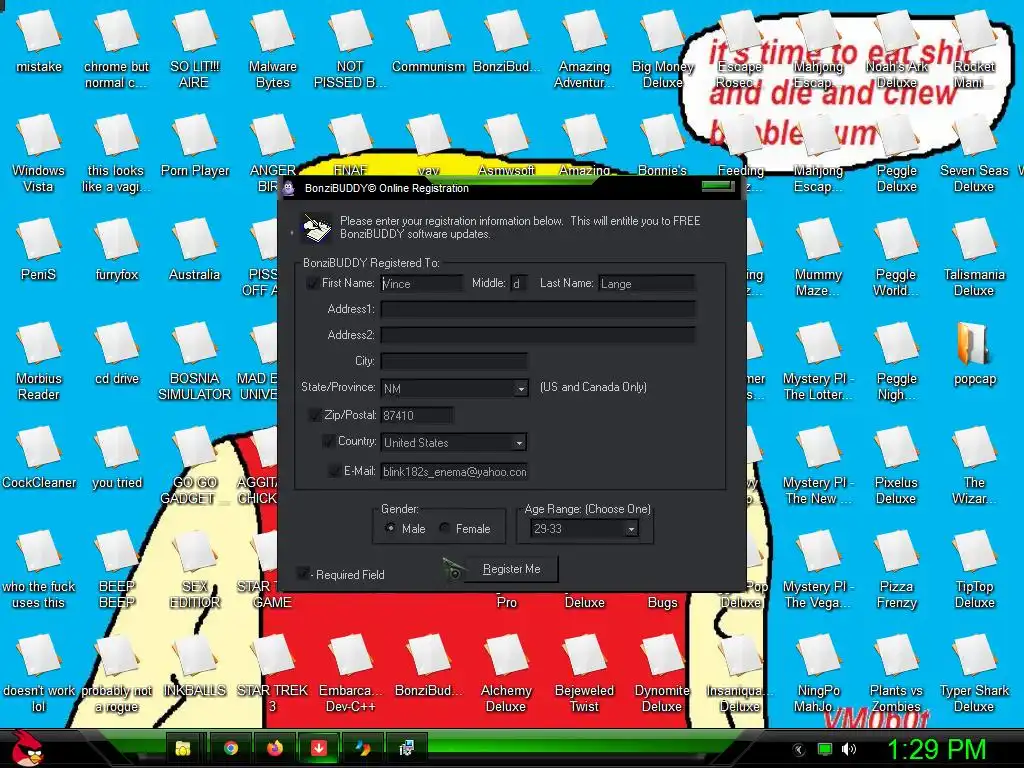The image size is (1024, 768).
Task: Click the taskbar clock showing 1:29 PM
Action: point(936,749)
